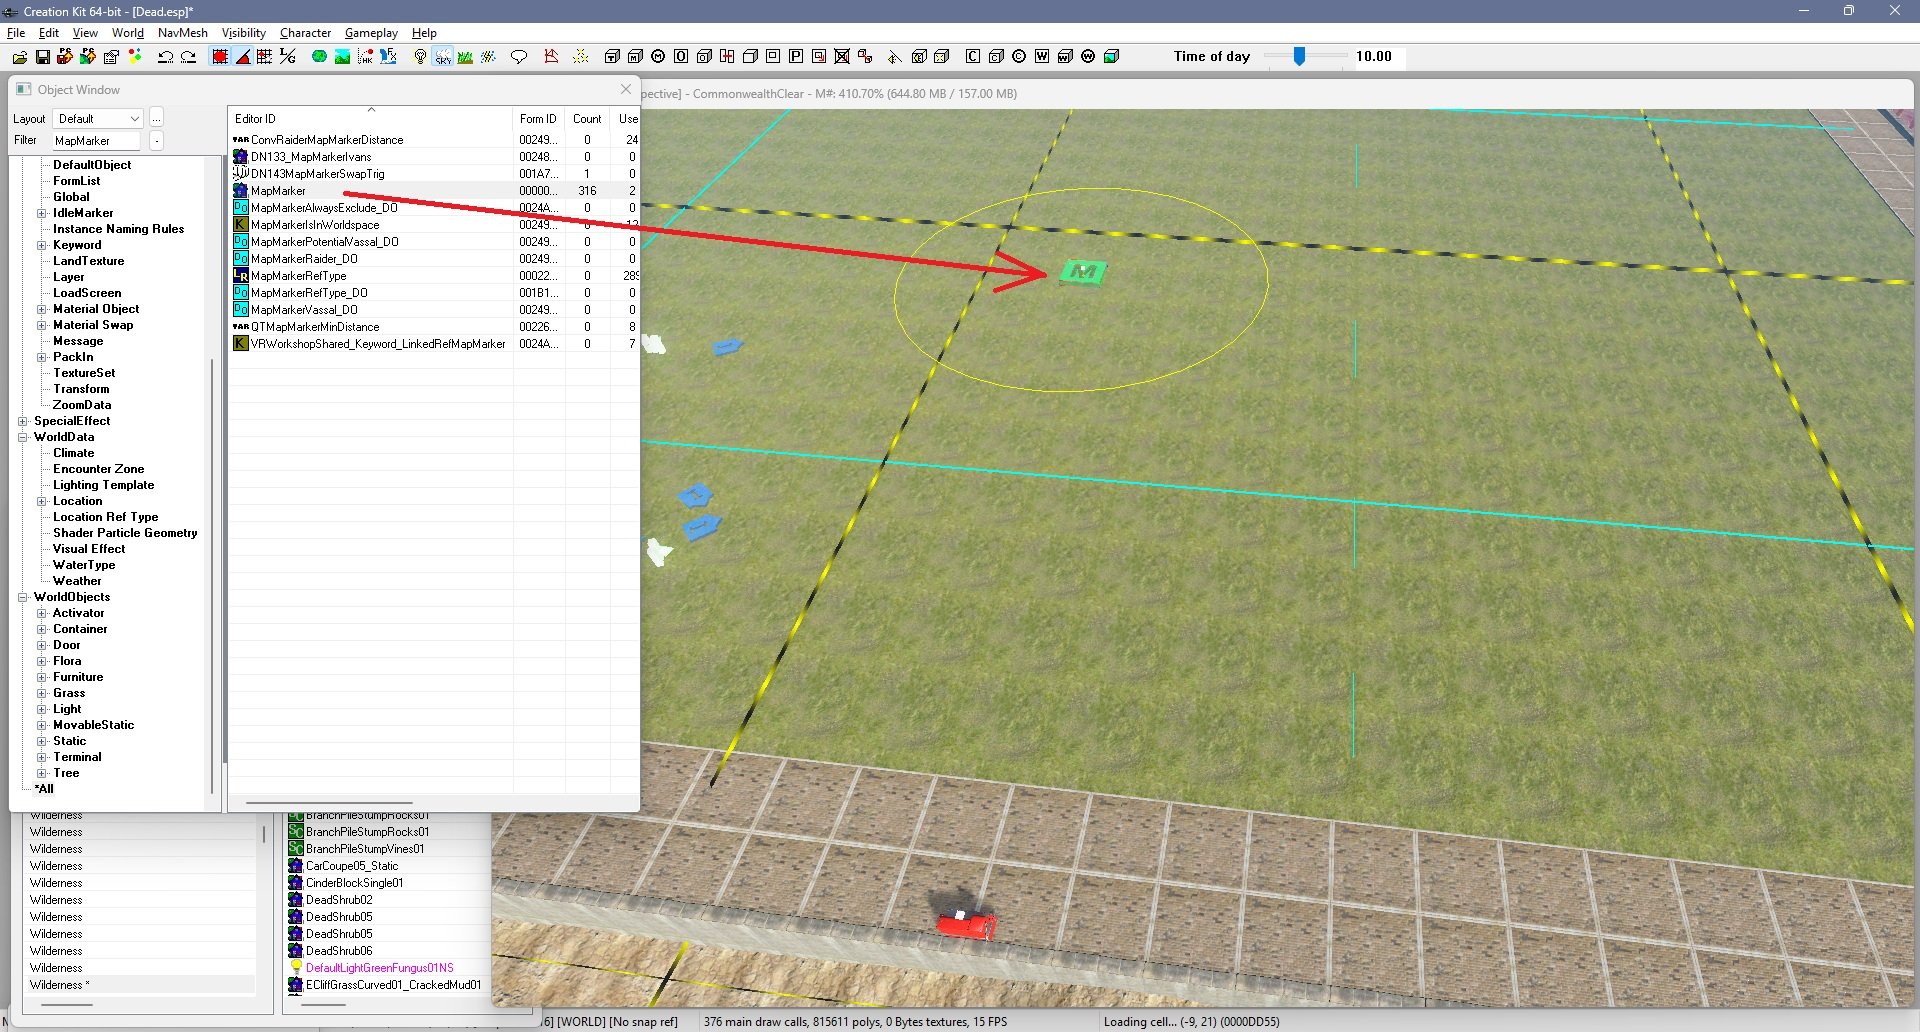Expand the IdleMarker tree node
The height and width of the screenshot is (1032, 1920).
pos(42,213)
